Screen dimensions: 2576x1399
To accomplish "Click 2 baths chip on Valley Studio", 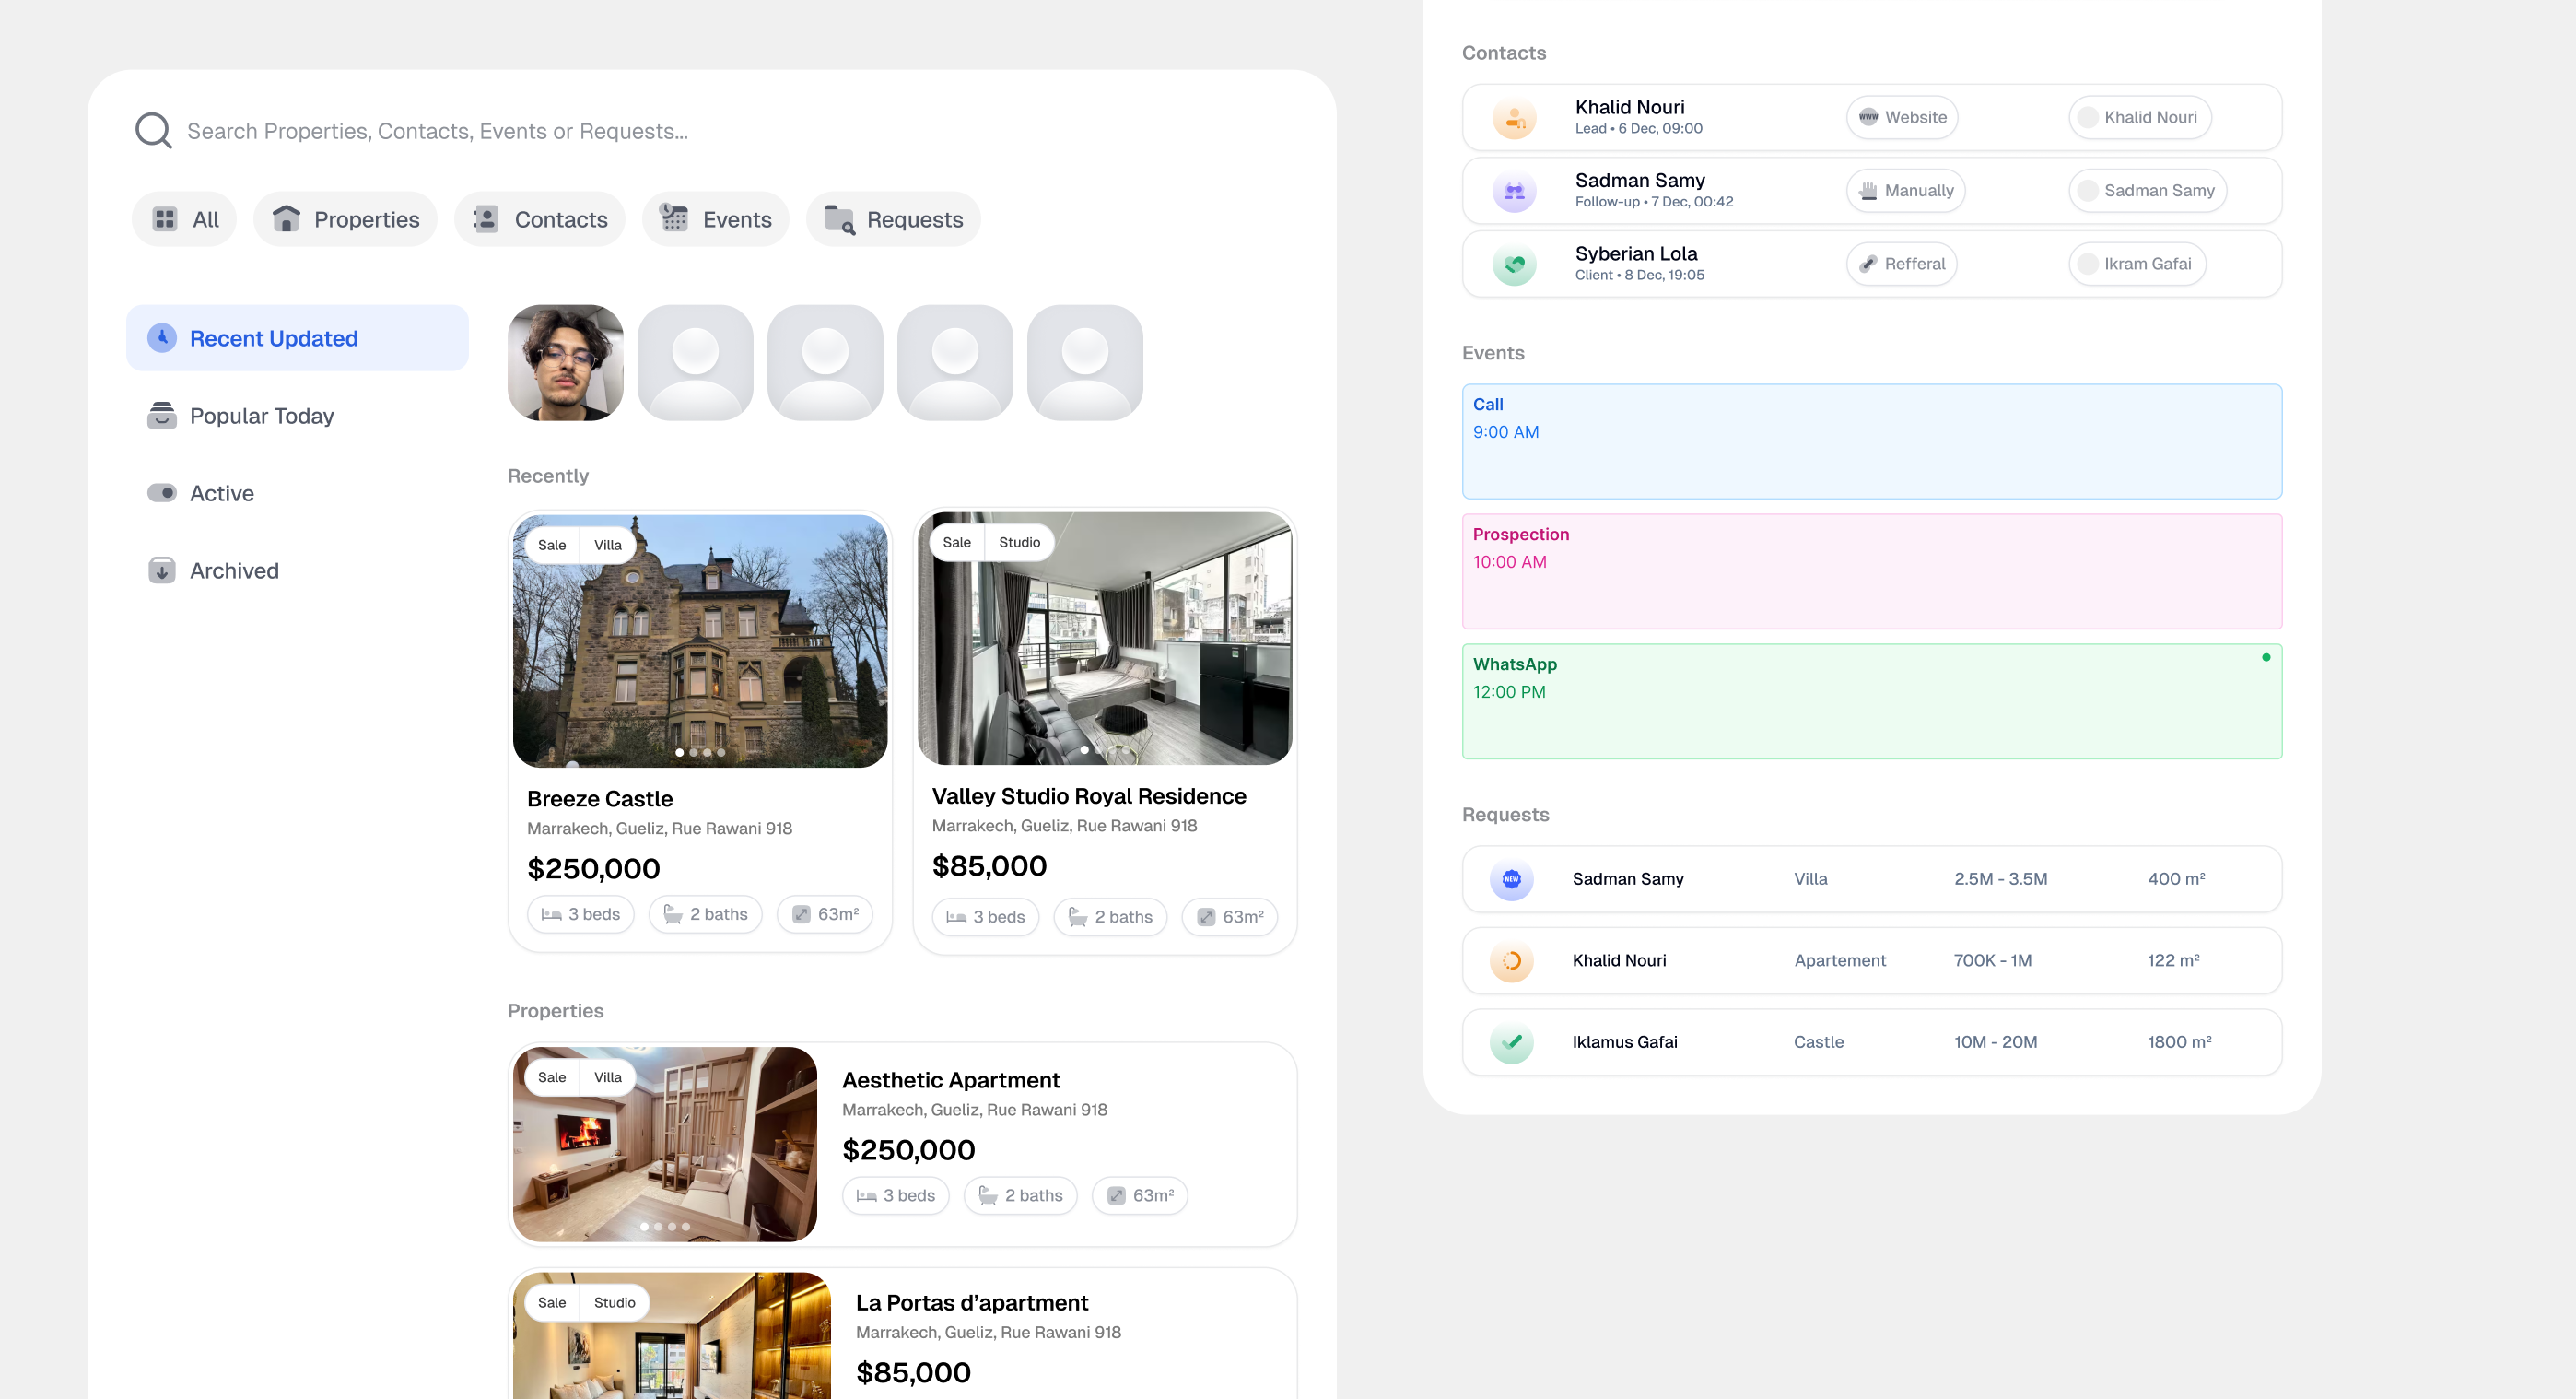I will pyautogui.click(x=1111, y=917).
